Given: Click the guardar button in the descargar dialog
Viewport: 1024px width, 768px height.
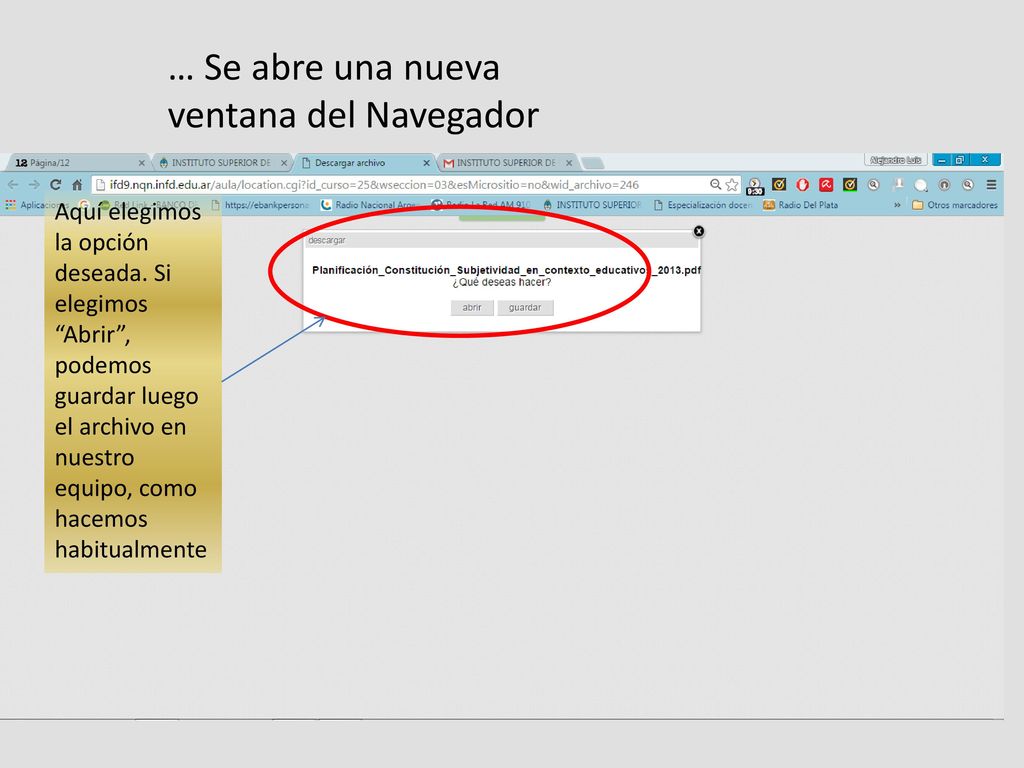Looking at the screenshot, I should [x=525, y=308].
